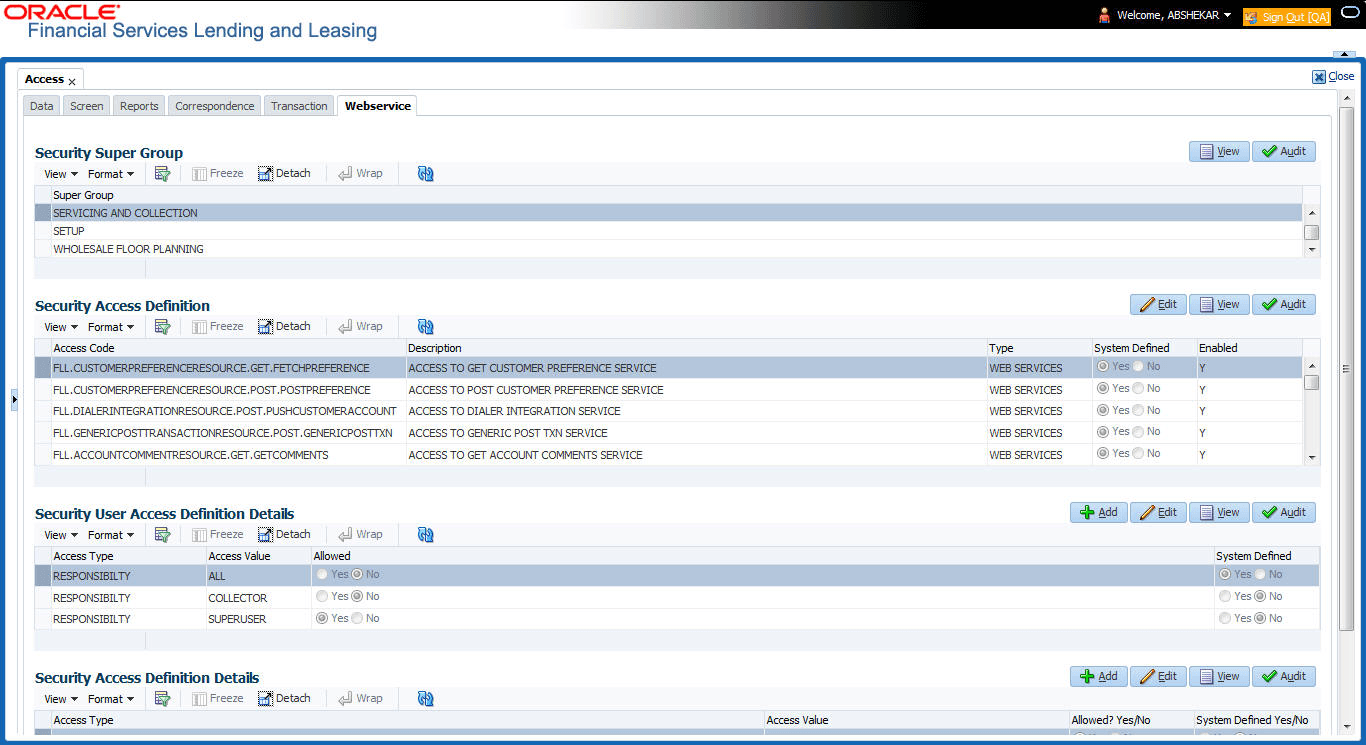Click Add button in User Access Definition Details
The image size is (1366, 745).
[x=1099, y=513]
